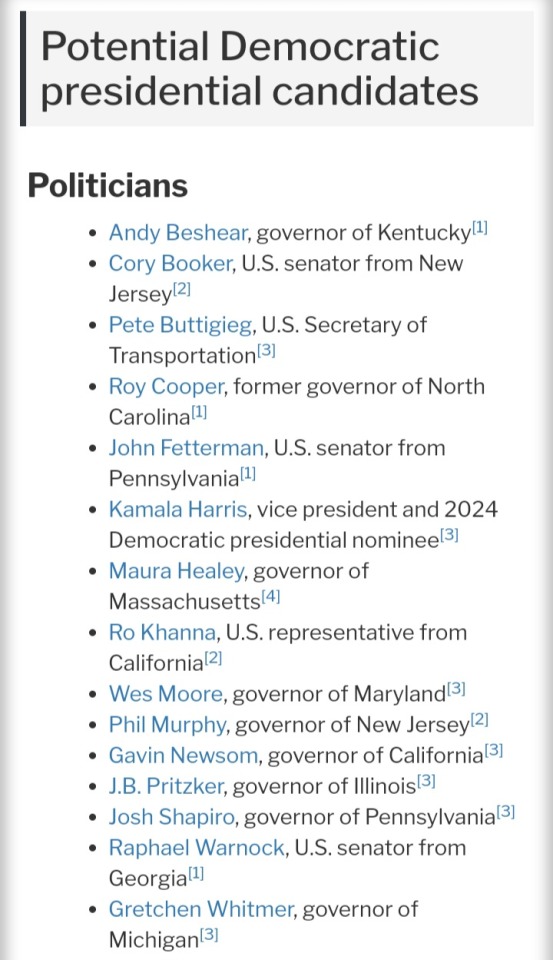The height and width of the screenshot is (960, 553).
Task: Follow the Pete Buttigieg link
Action: pos(181,324)
